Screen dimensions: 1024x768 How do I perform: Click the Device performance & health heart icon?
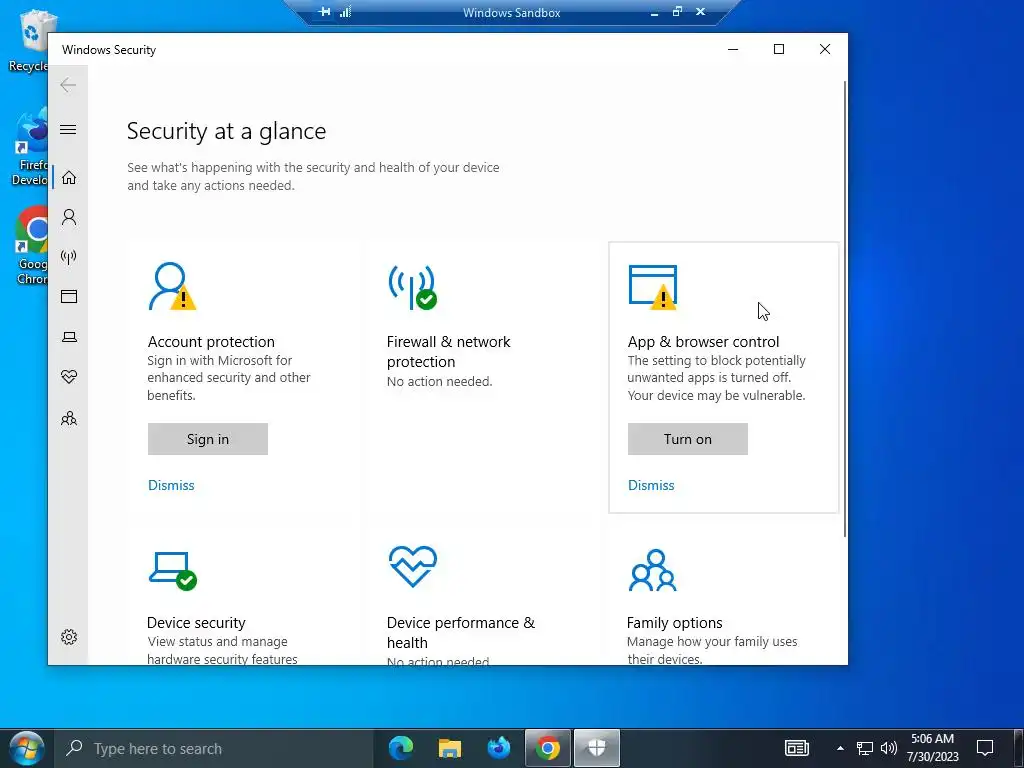pyautogui.click(x=413, y=567)
